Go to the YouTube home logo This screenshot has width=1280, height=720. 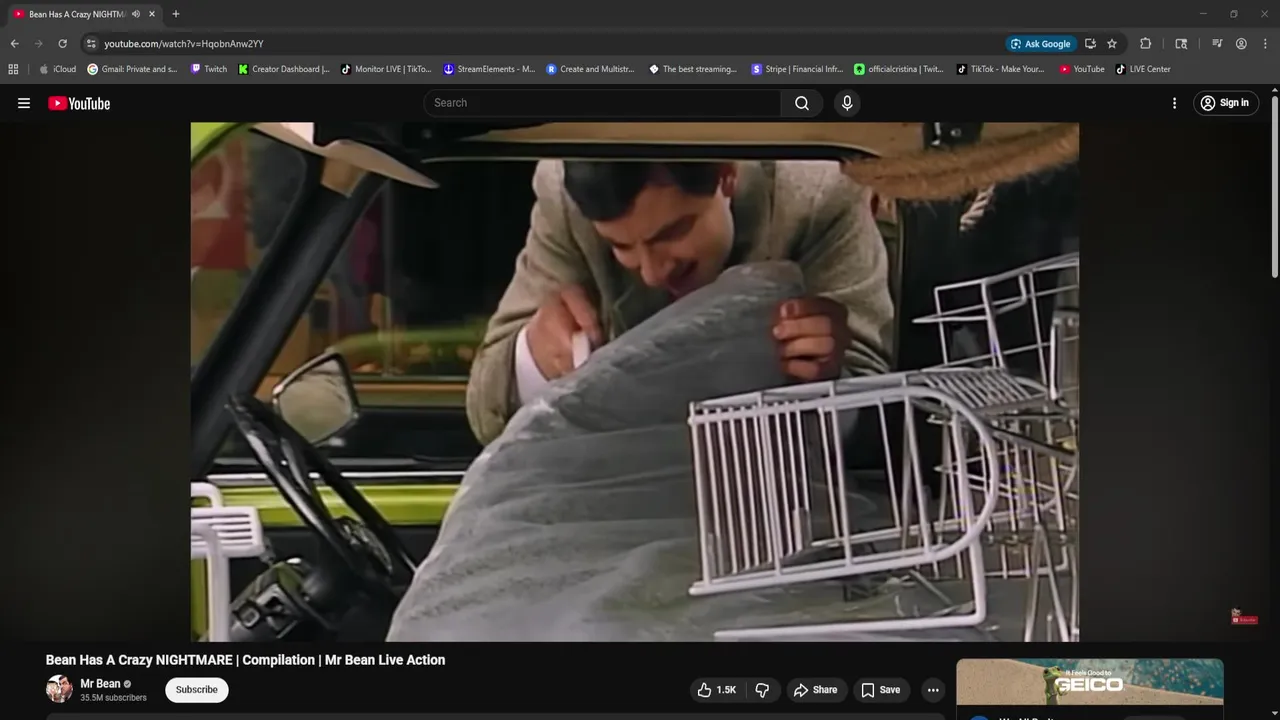pyautogui.click(x=79, y=103)
